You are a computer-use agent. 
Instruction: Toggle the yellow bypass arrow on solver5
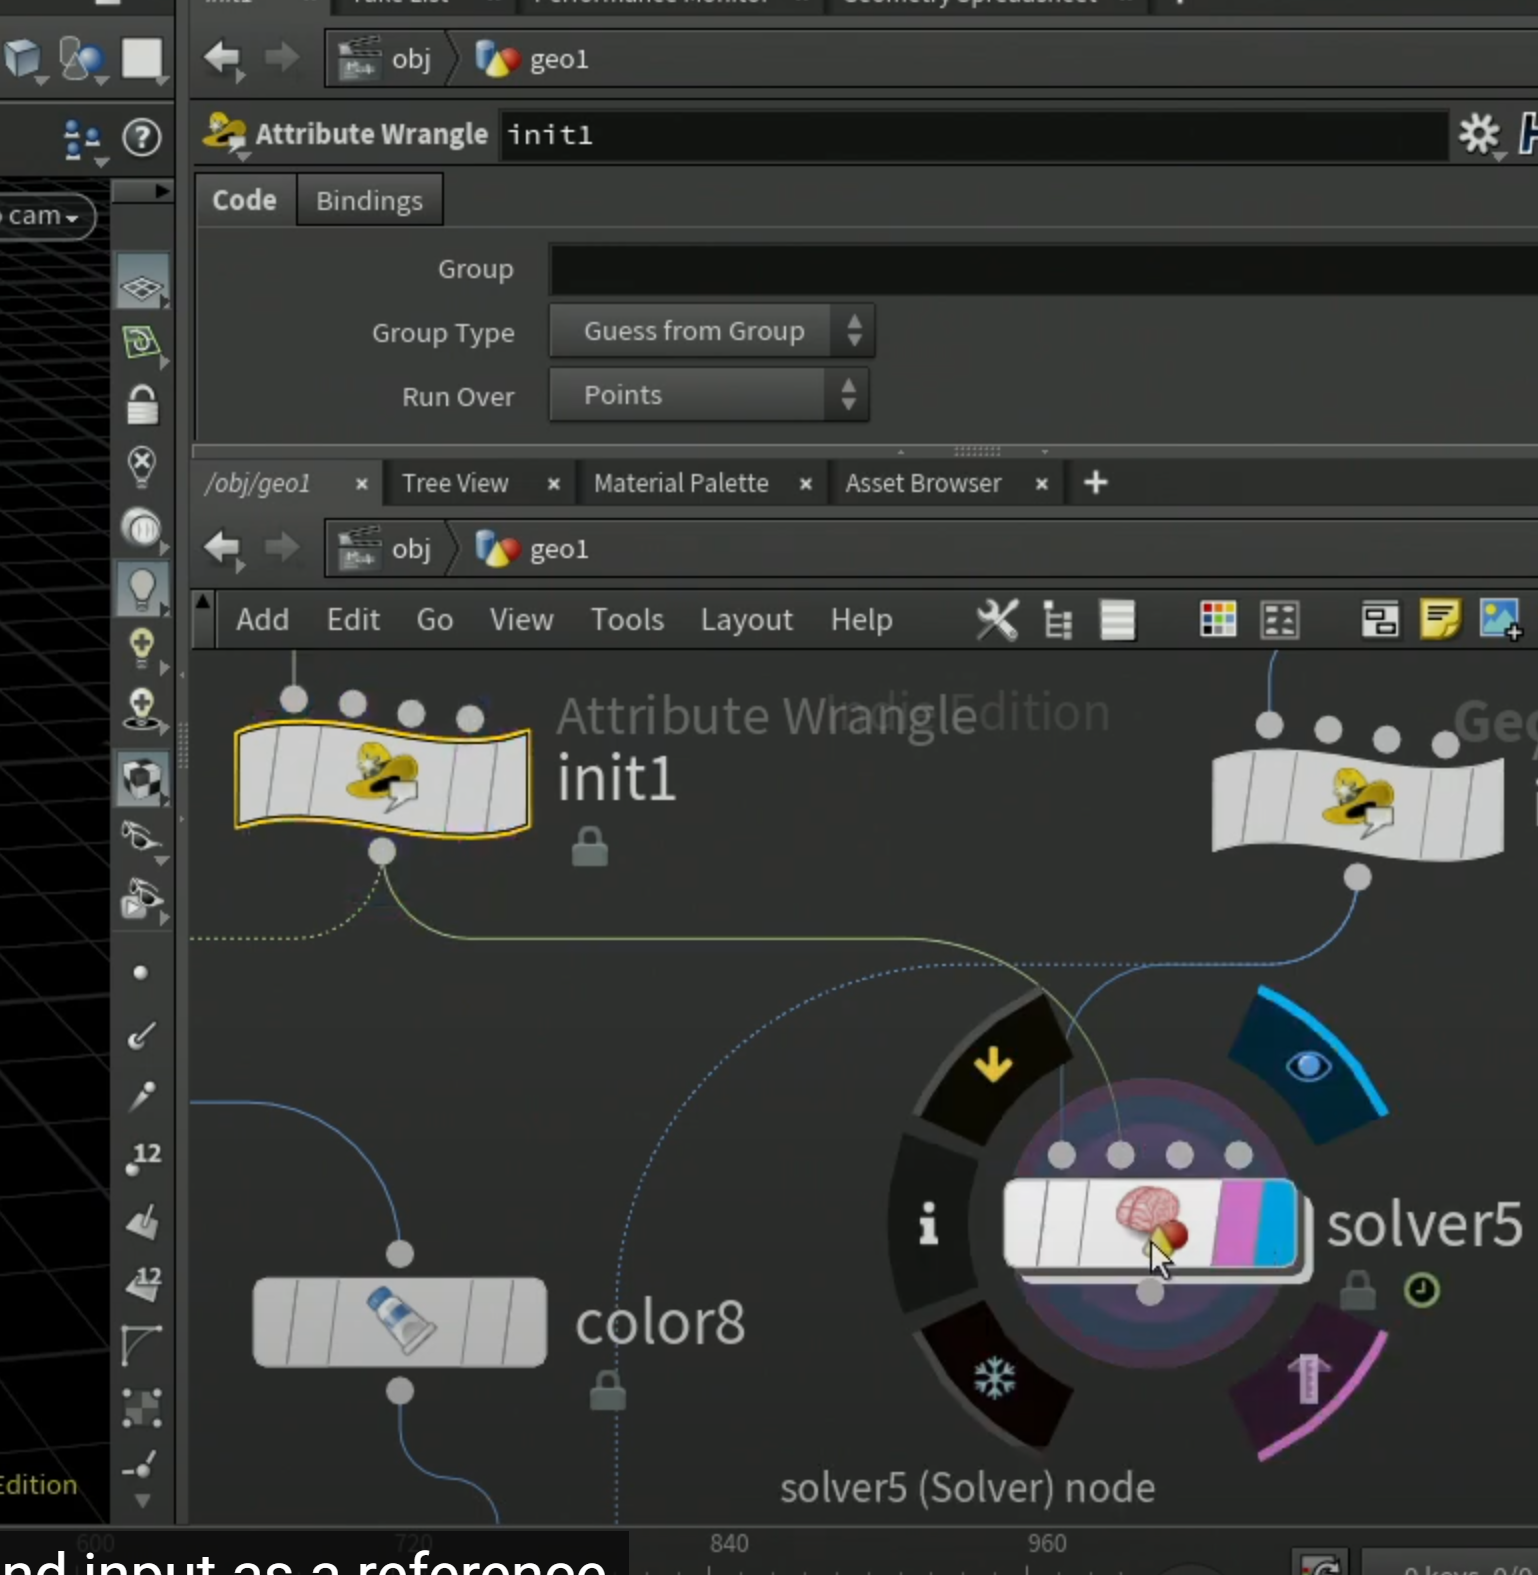[x=993, y=1065]
